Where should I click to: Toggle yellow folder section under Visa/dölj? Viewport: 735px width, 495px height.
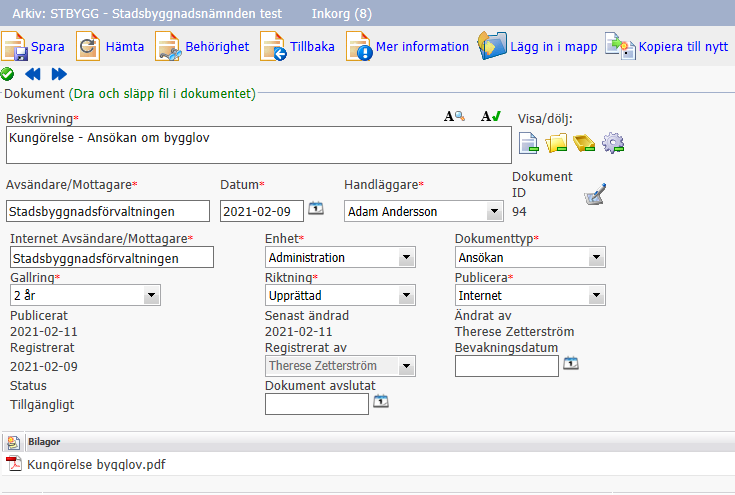556,143
